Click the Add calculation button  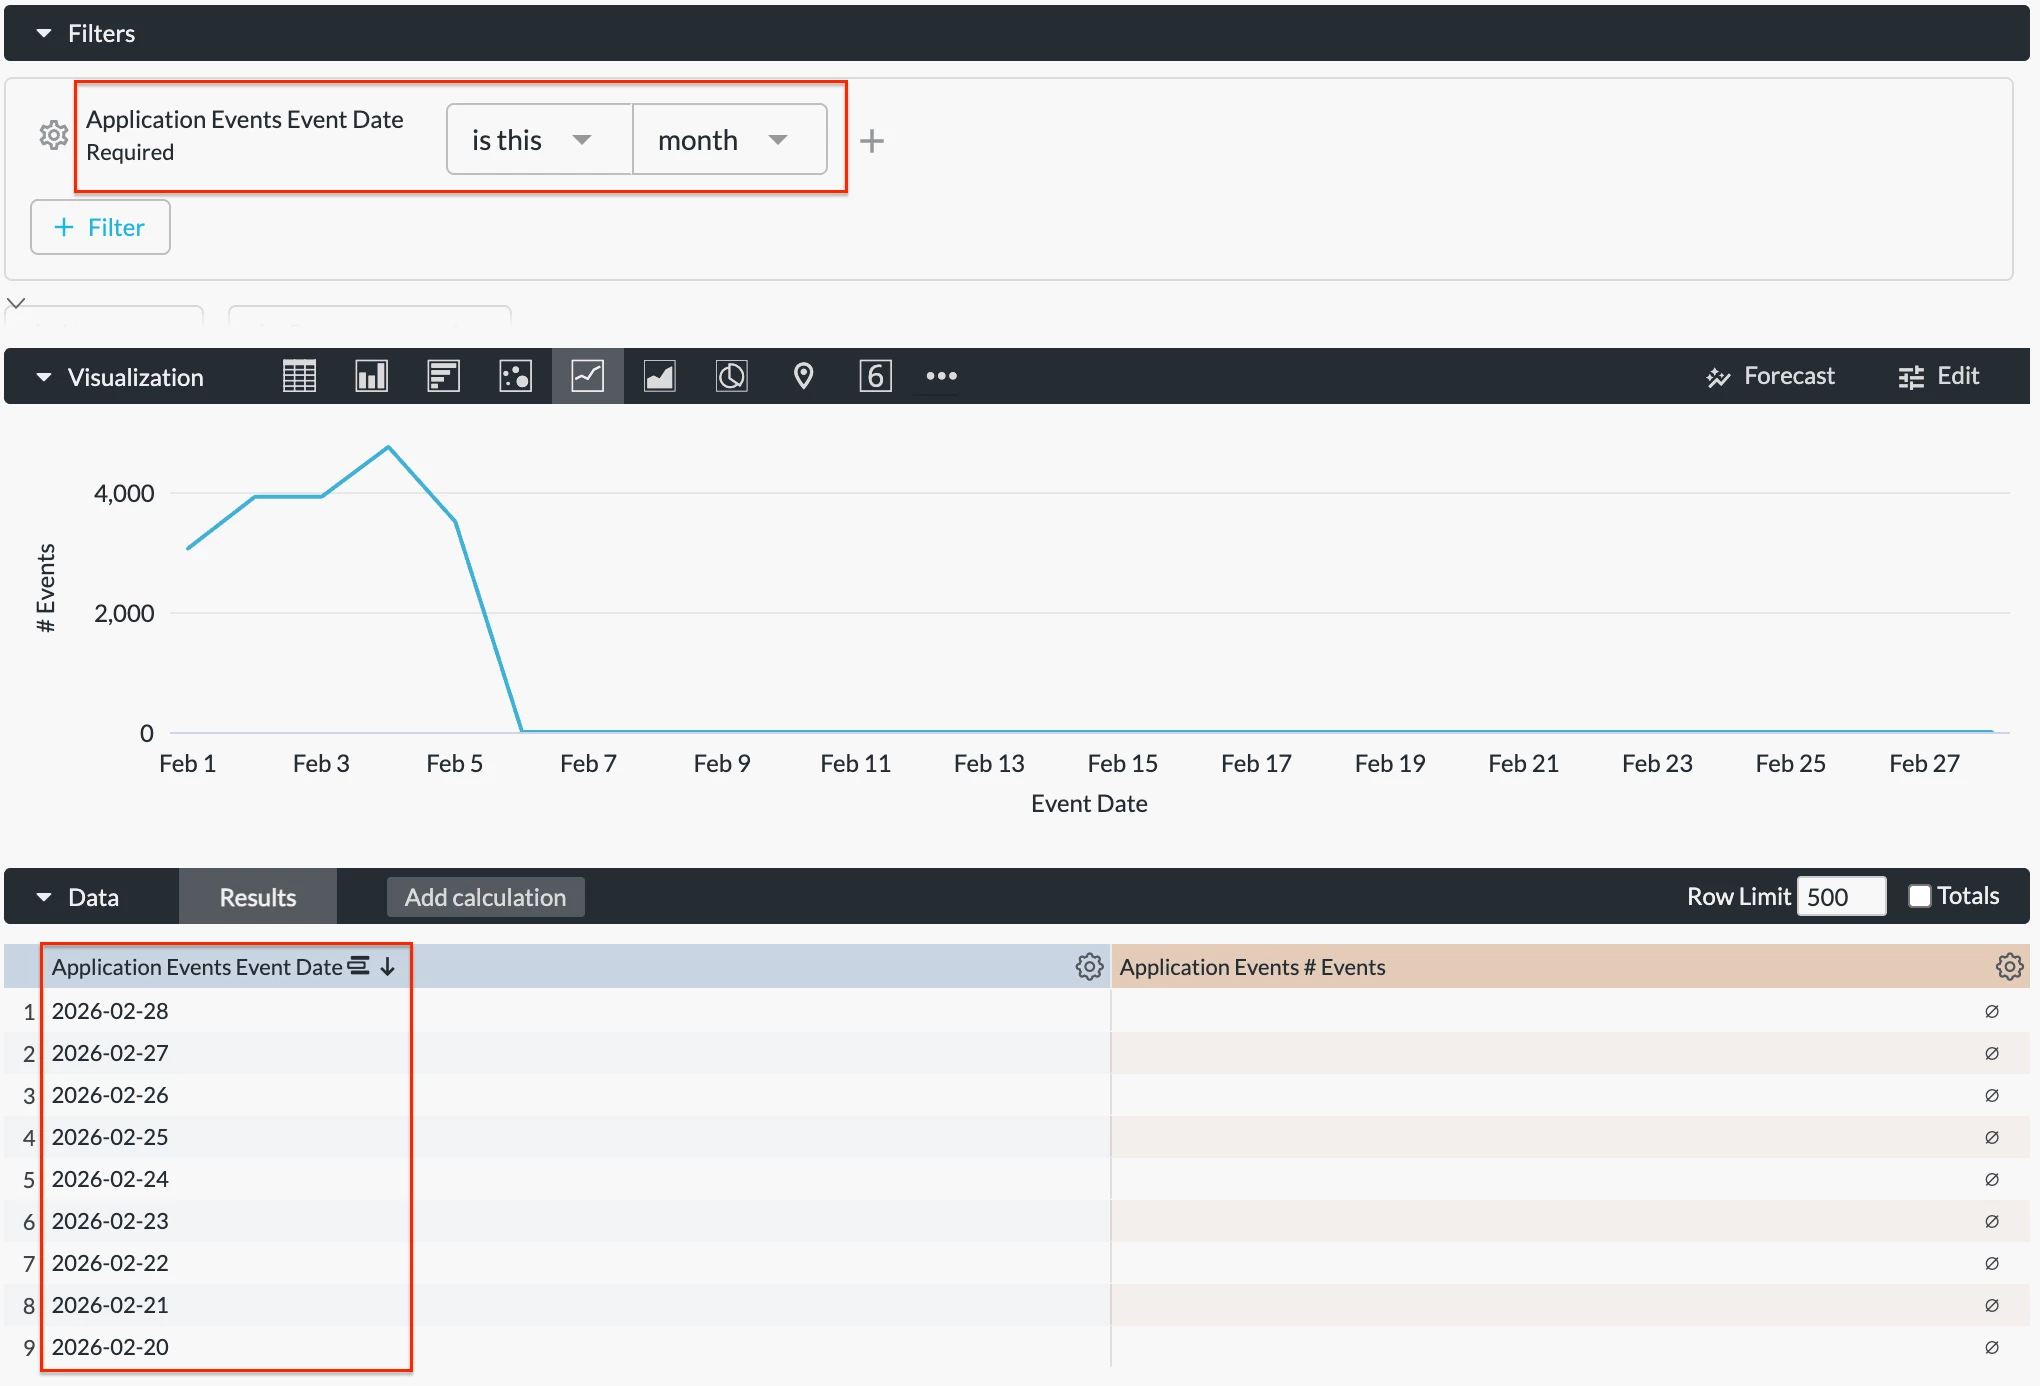click(x=485, y=897)
